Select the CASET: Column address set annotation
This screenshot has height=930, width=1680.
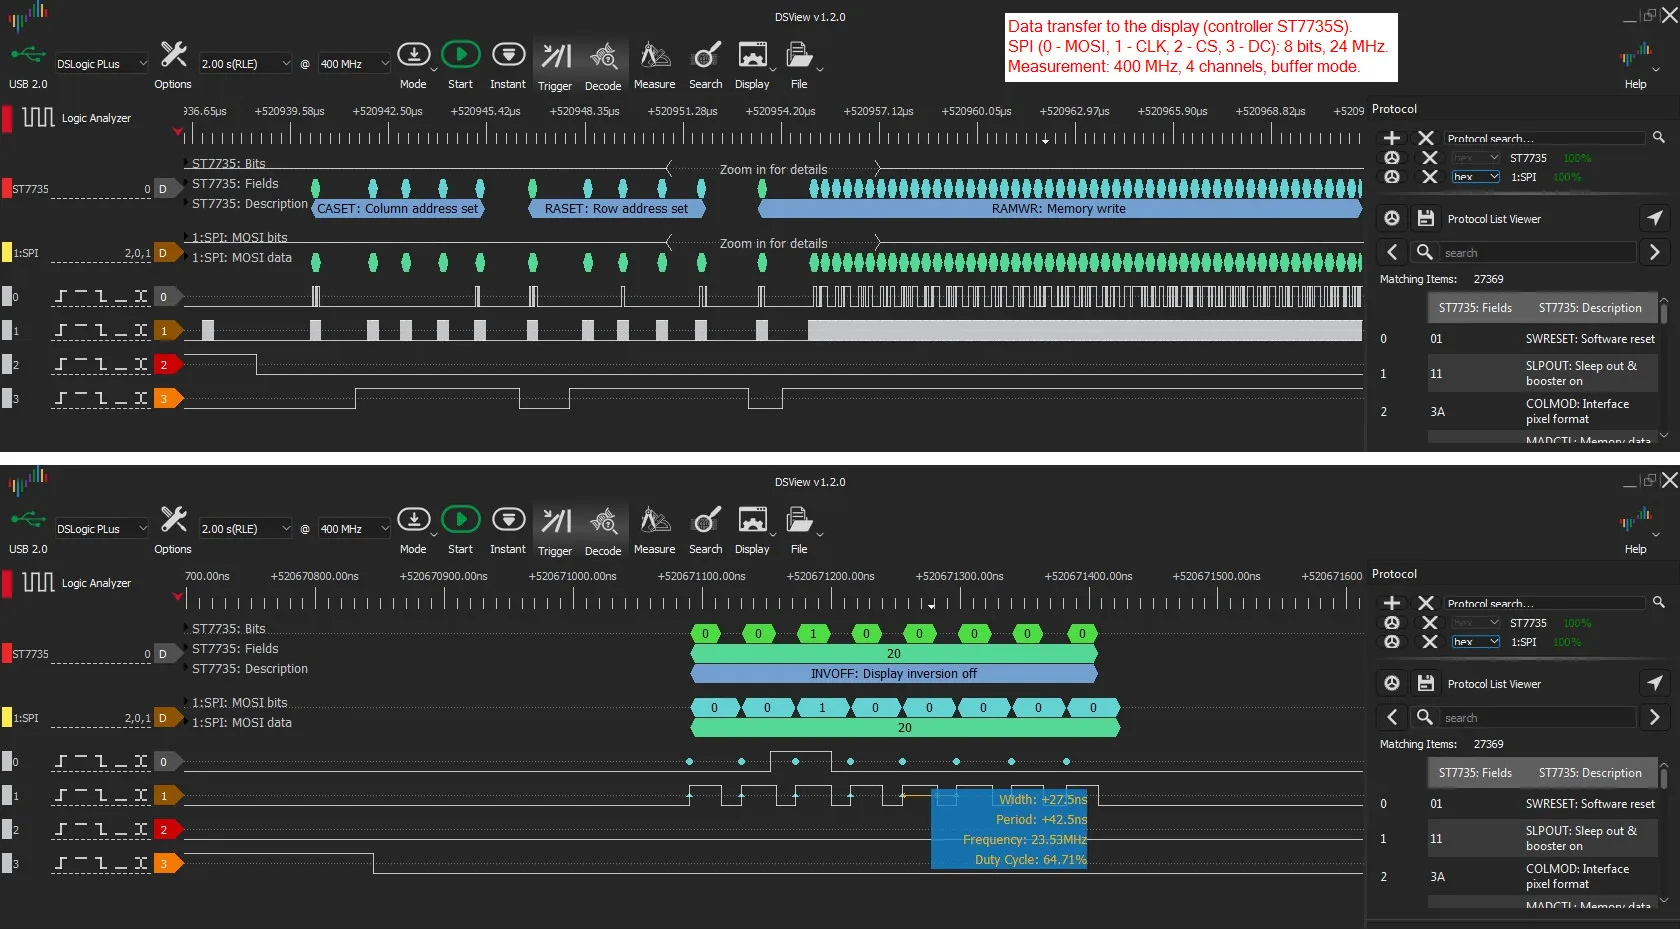[398, 209]
